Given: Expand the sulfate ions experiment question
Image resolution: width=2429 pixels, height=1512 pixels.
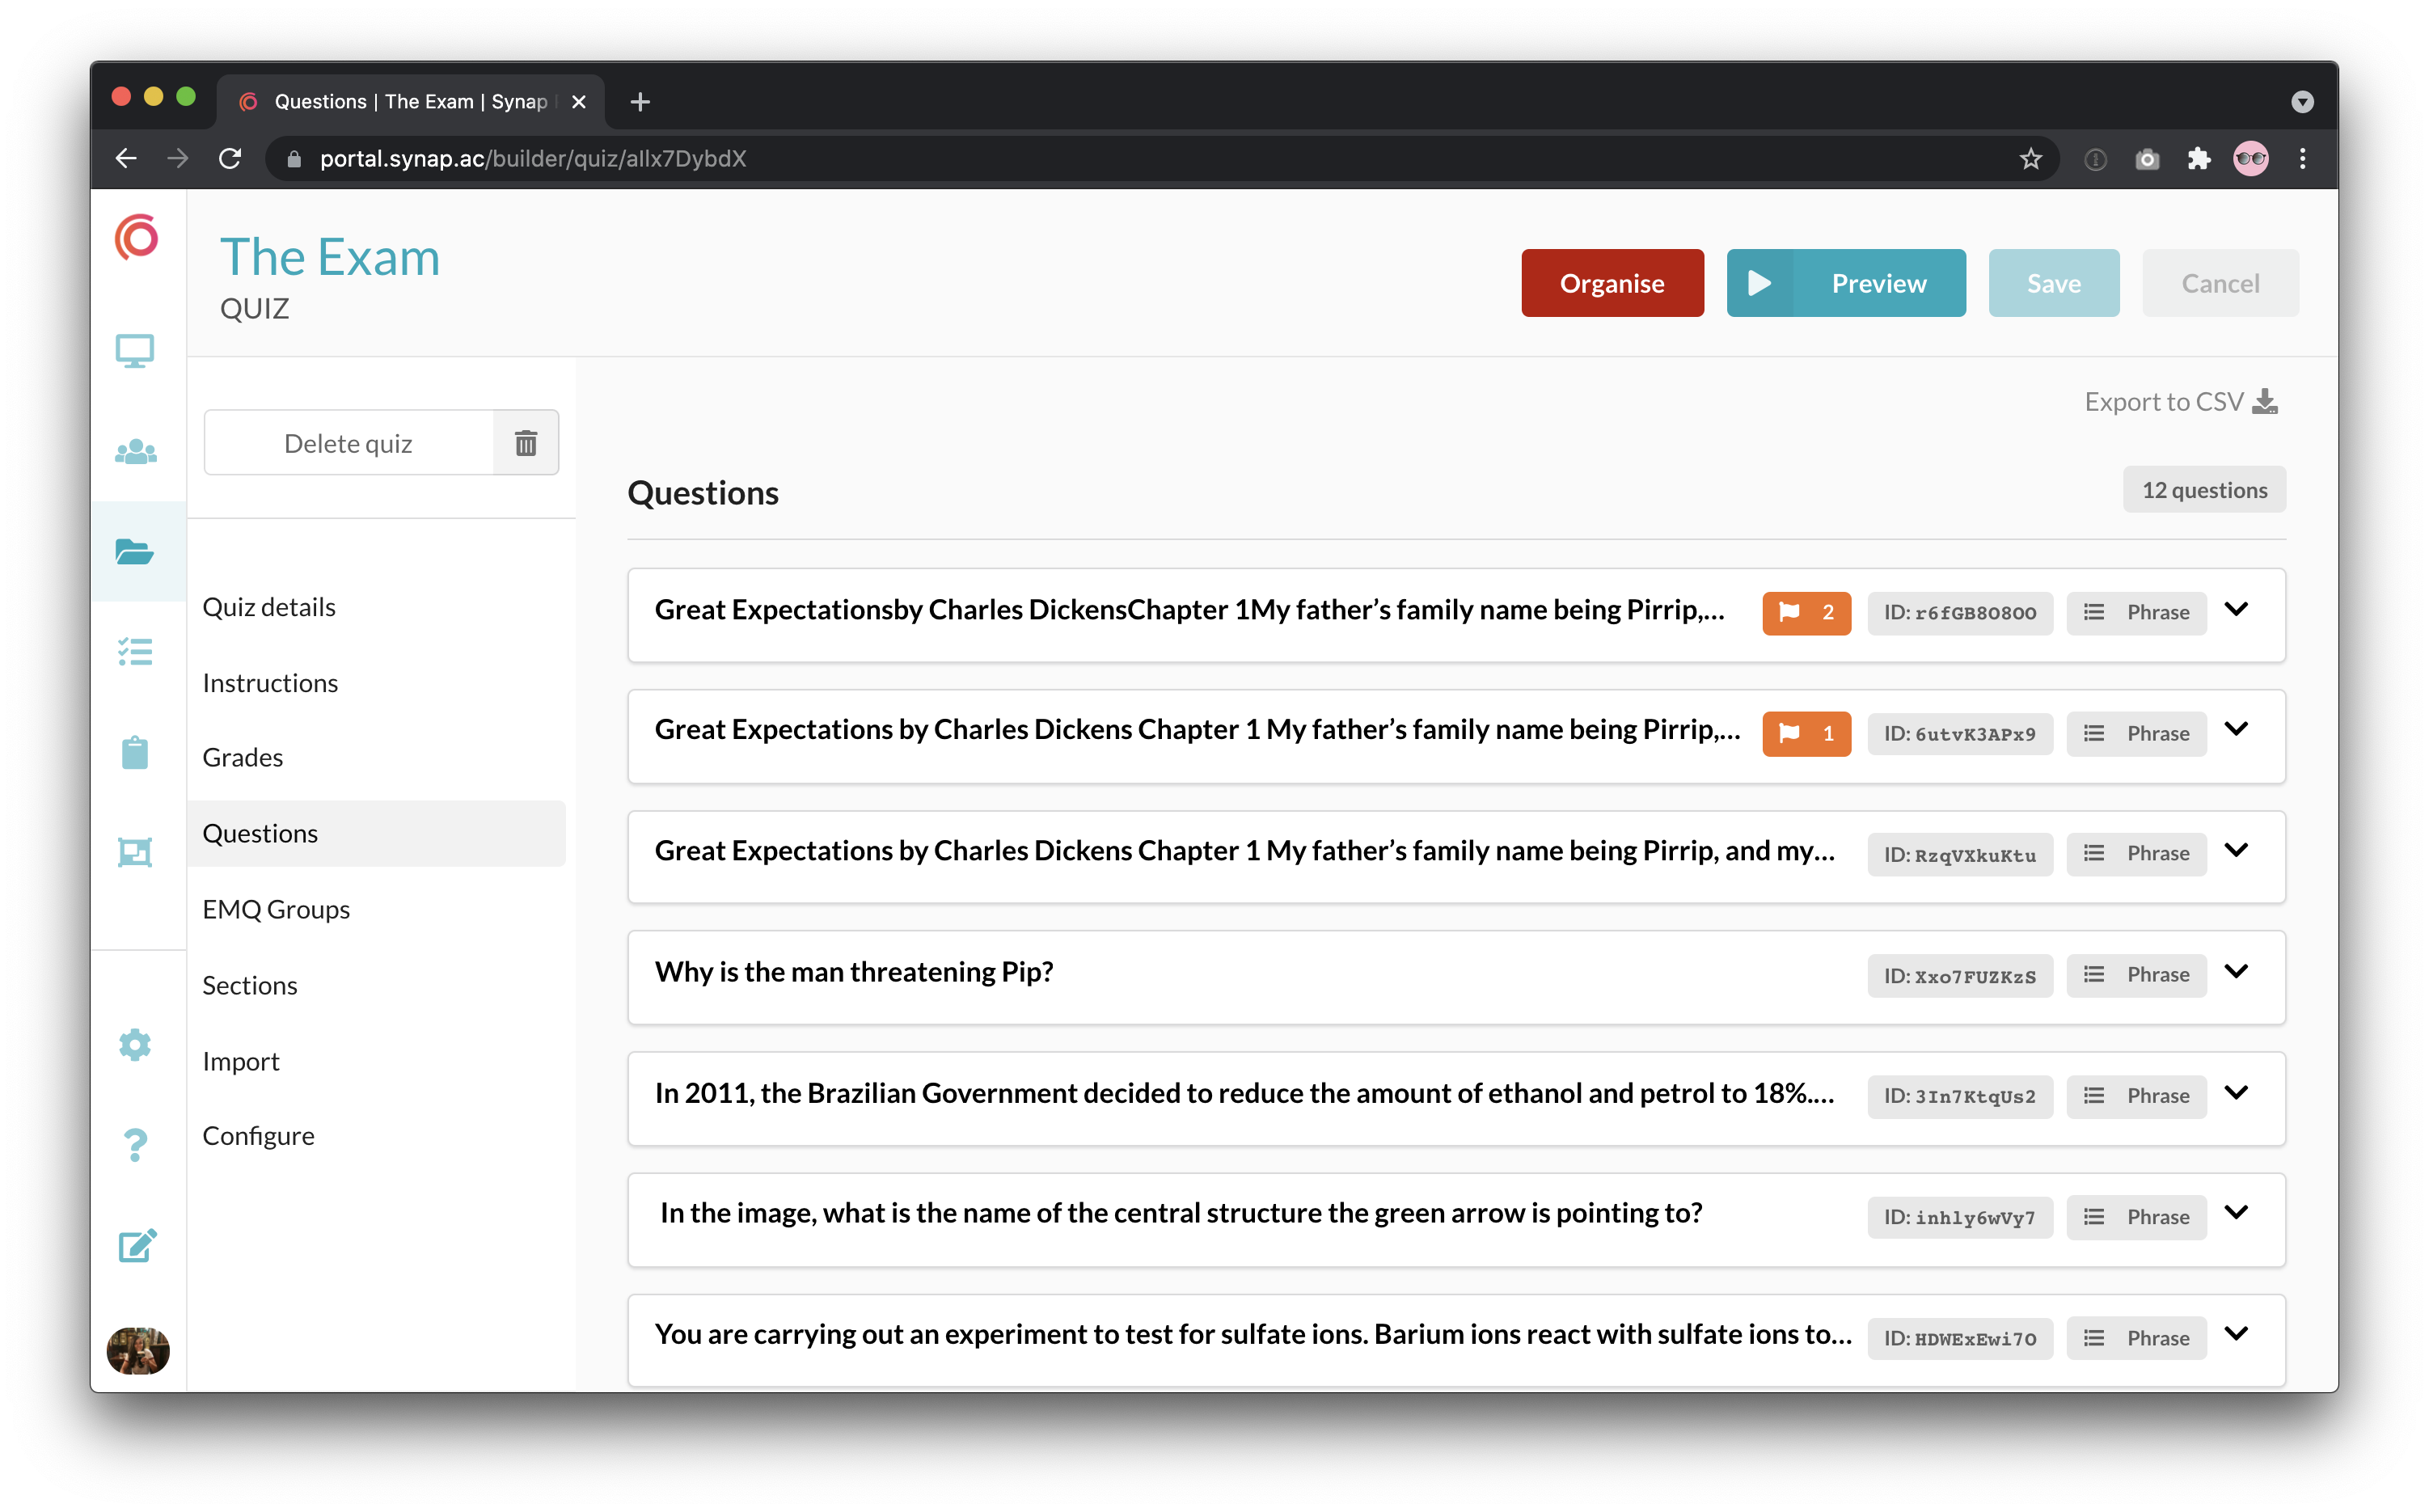Looking at the screenshot, I should coord(2237,1334).
